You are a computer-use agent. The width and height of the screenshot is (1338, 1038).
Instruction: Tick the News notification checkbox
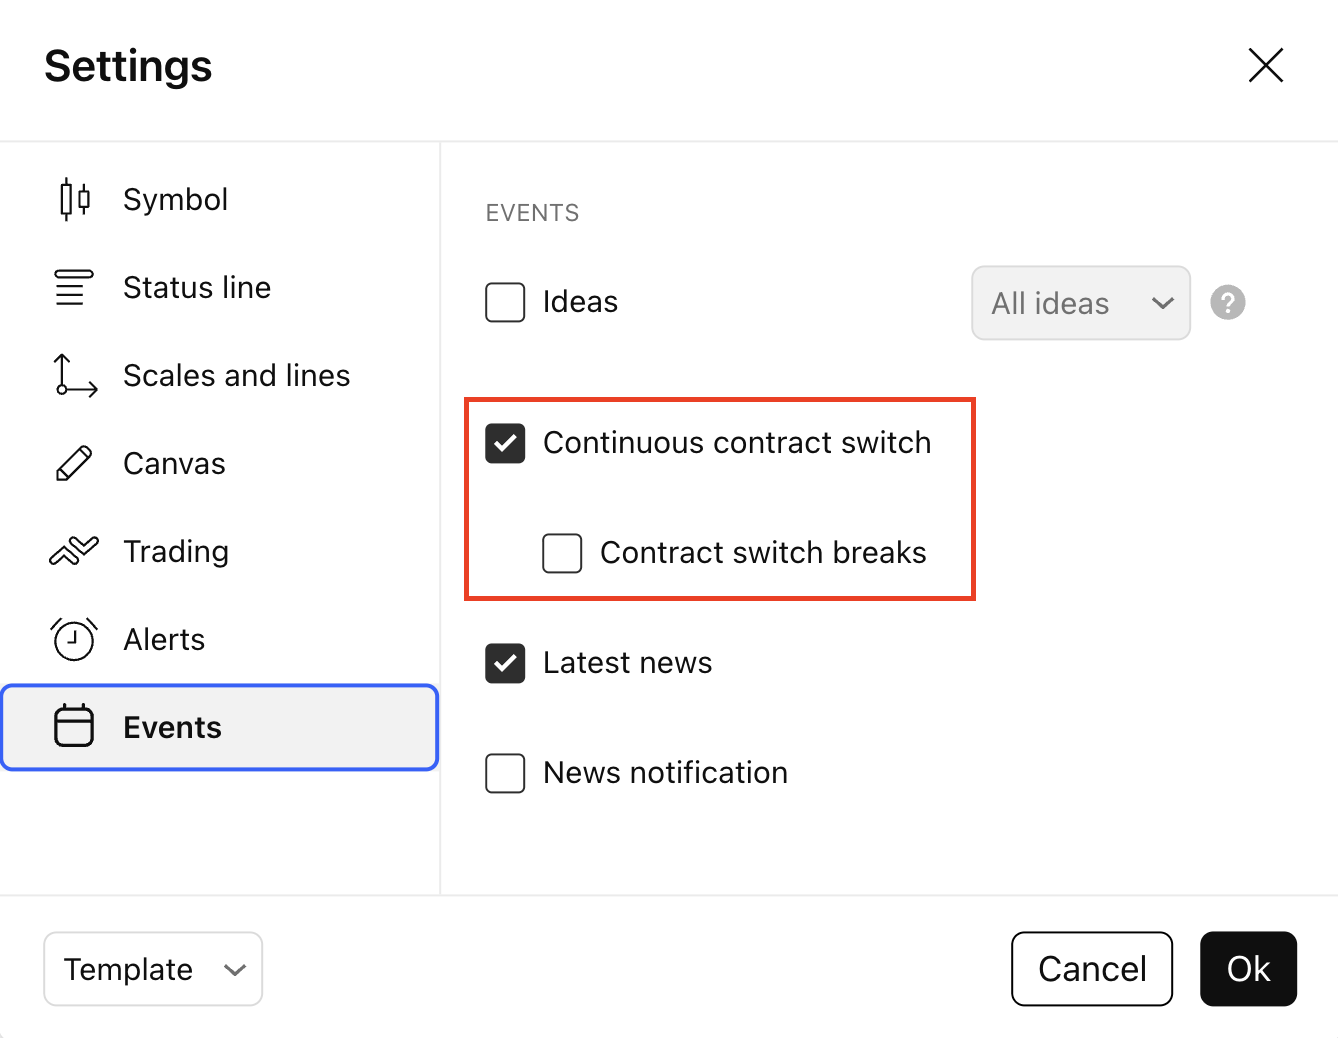coord(505,773)
